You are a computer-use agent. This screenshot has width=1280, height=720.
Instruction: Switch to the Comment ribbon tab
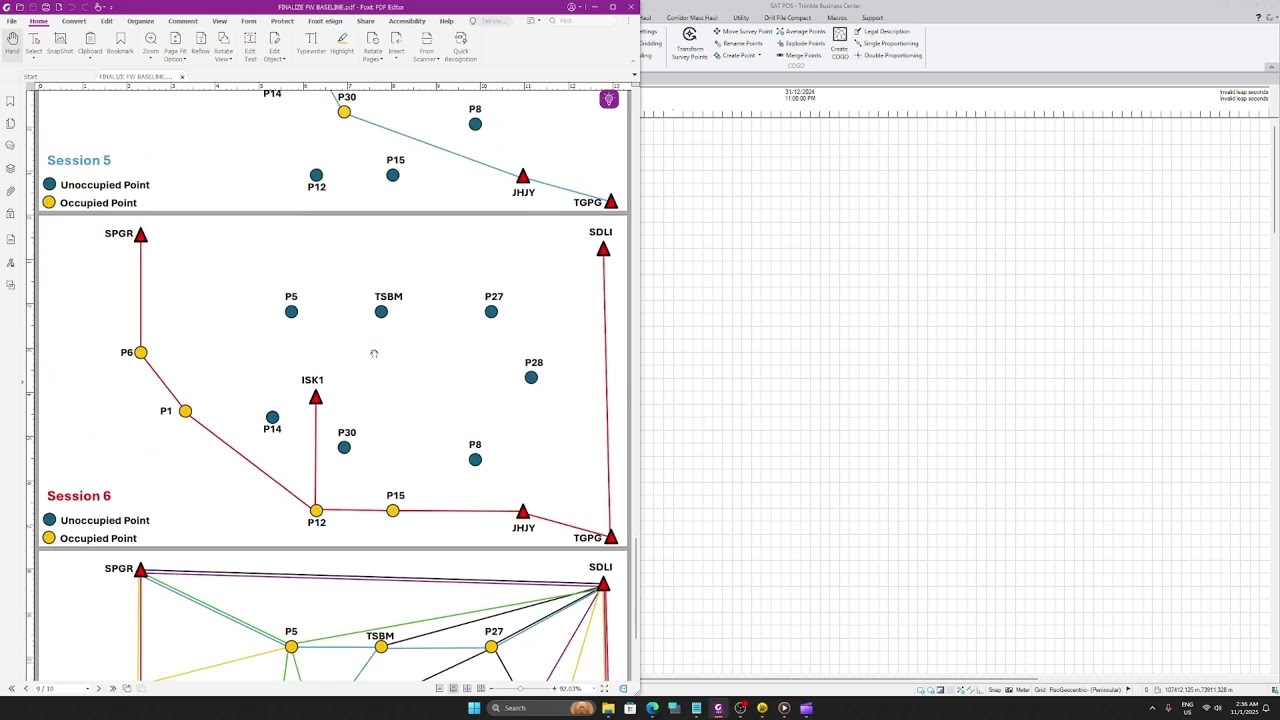click(x=182, y=21)
